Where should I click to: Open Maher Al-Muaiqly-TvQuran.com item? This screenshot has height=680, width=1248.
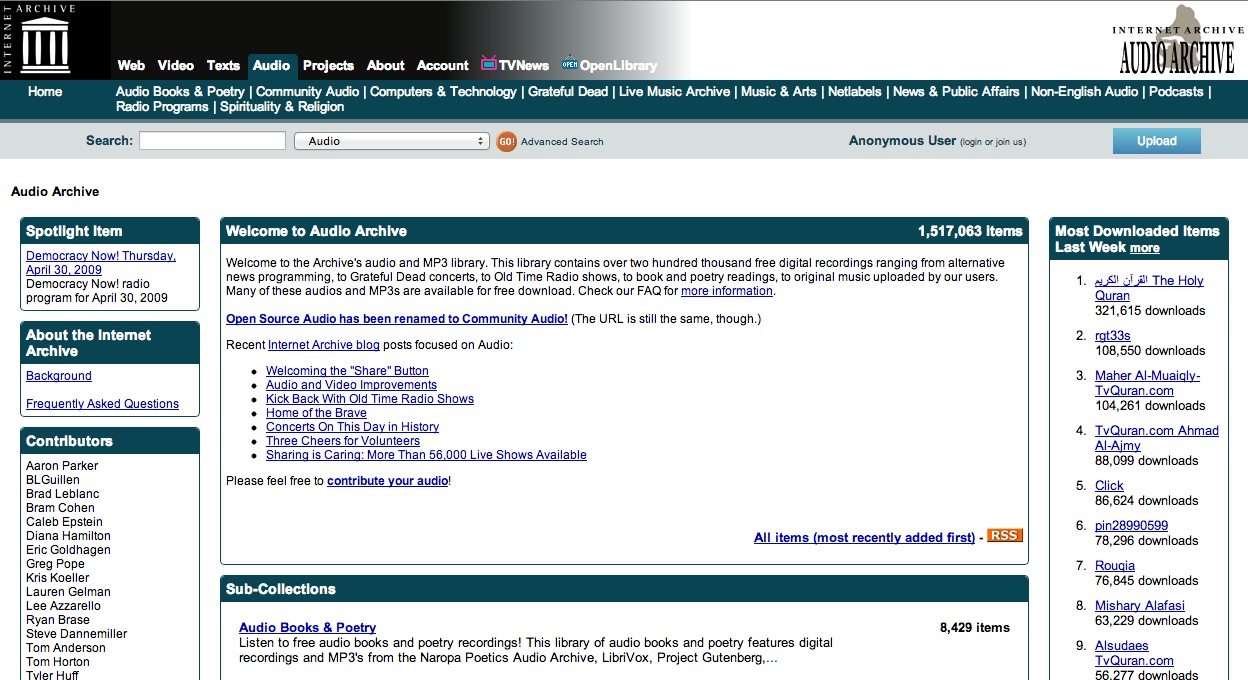pyautogui.click(x=1147, y=383)
